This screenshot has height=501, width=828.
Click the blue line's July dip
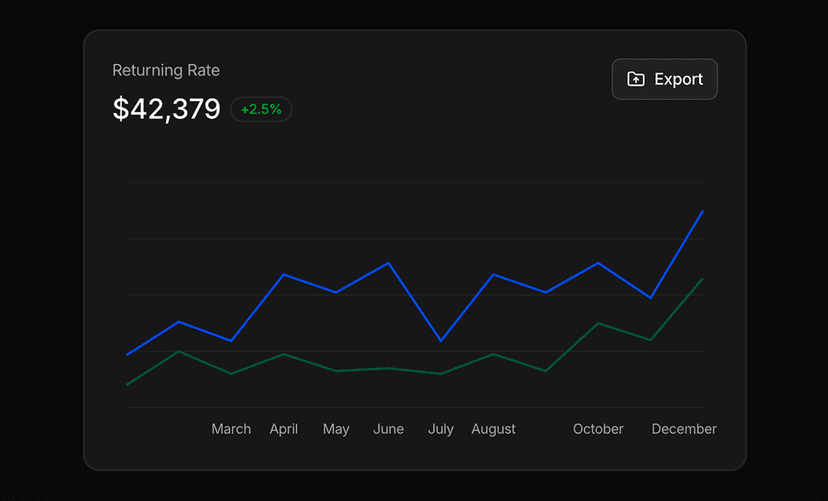point(441,341)
